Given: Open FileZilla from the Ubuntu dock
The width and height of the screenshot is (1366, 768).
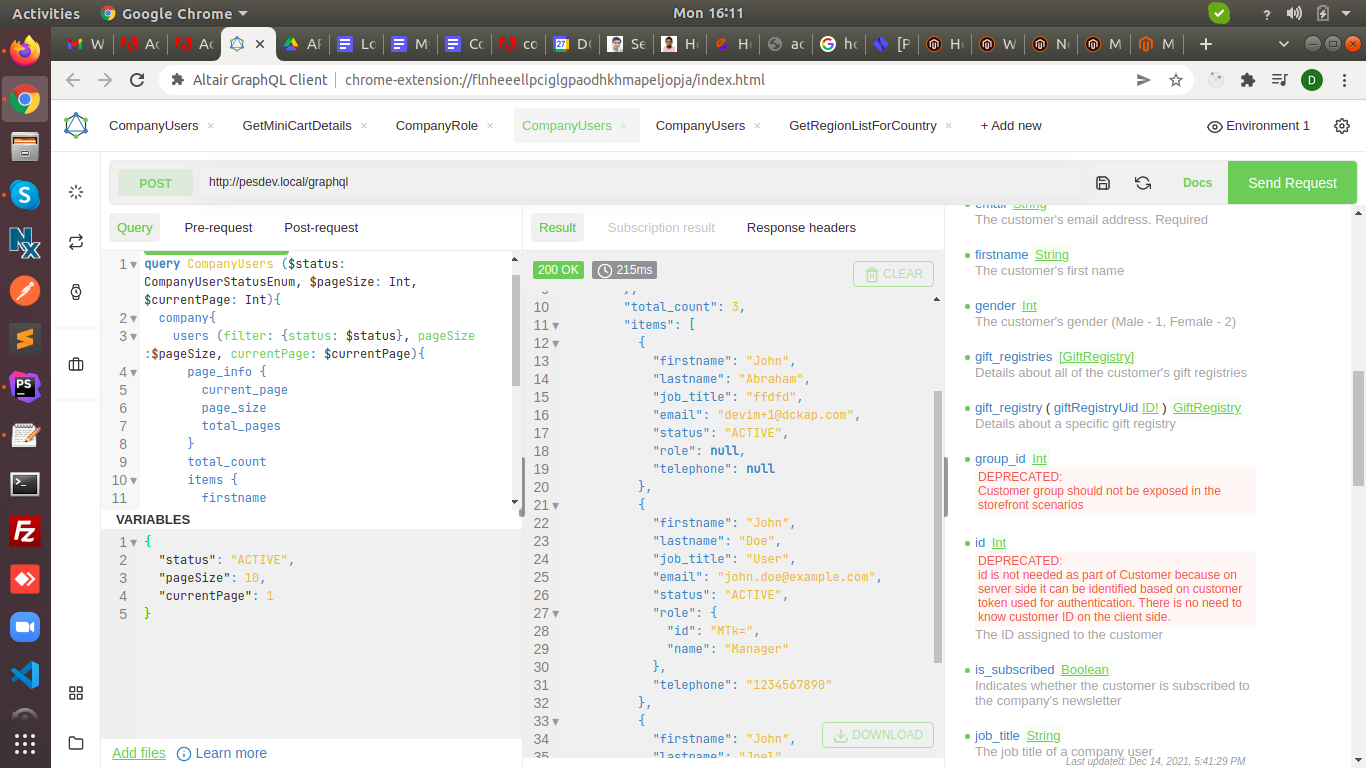Looking at the screenshot, I should pos(24,531).
